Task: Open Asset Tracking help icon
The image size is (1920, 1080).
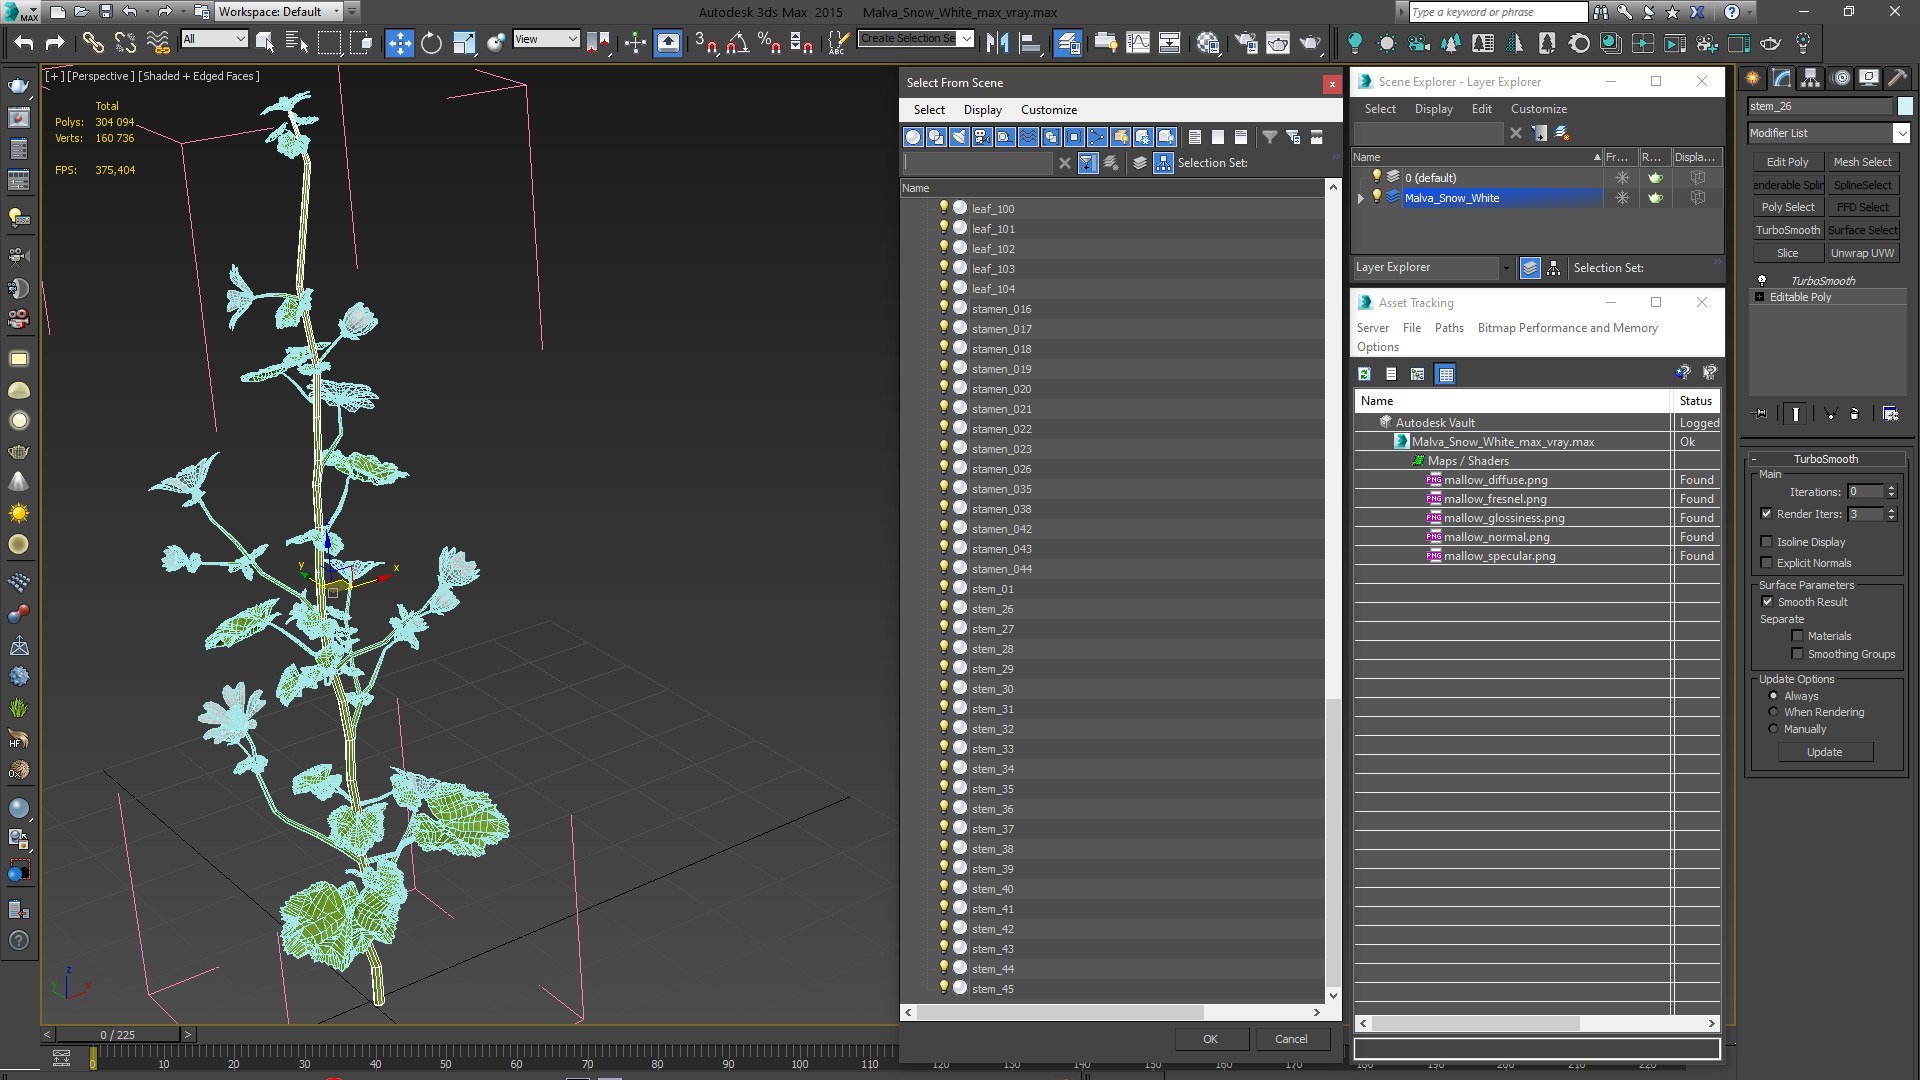Action: click(x=1683, y=374)
